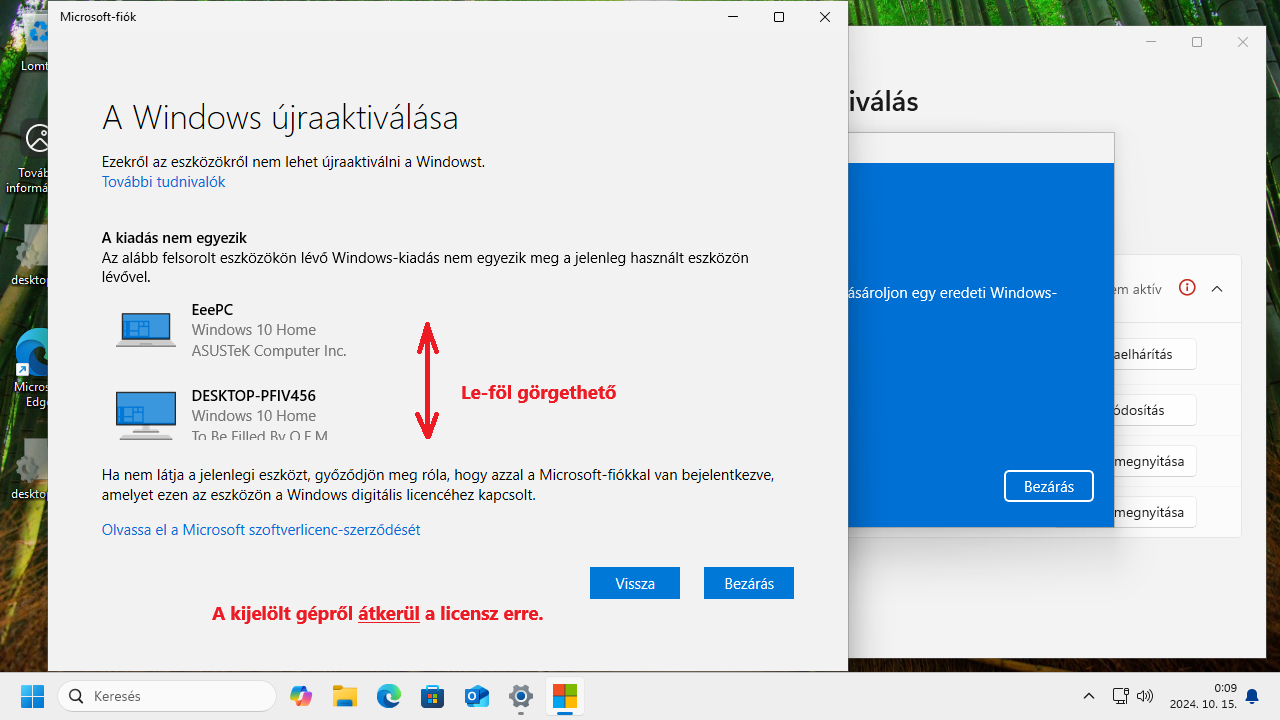Click the DESKTOP-PFIV456 monitor icon
This screenshot has height=720, width=1280.
coord(146,416)
